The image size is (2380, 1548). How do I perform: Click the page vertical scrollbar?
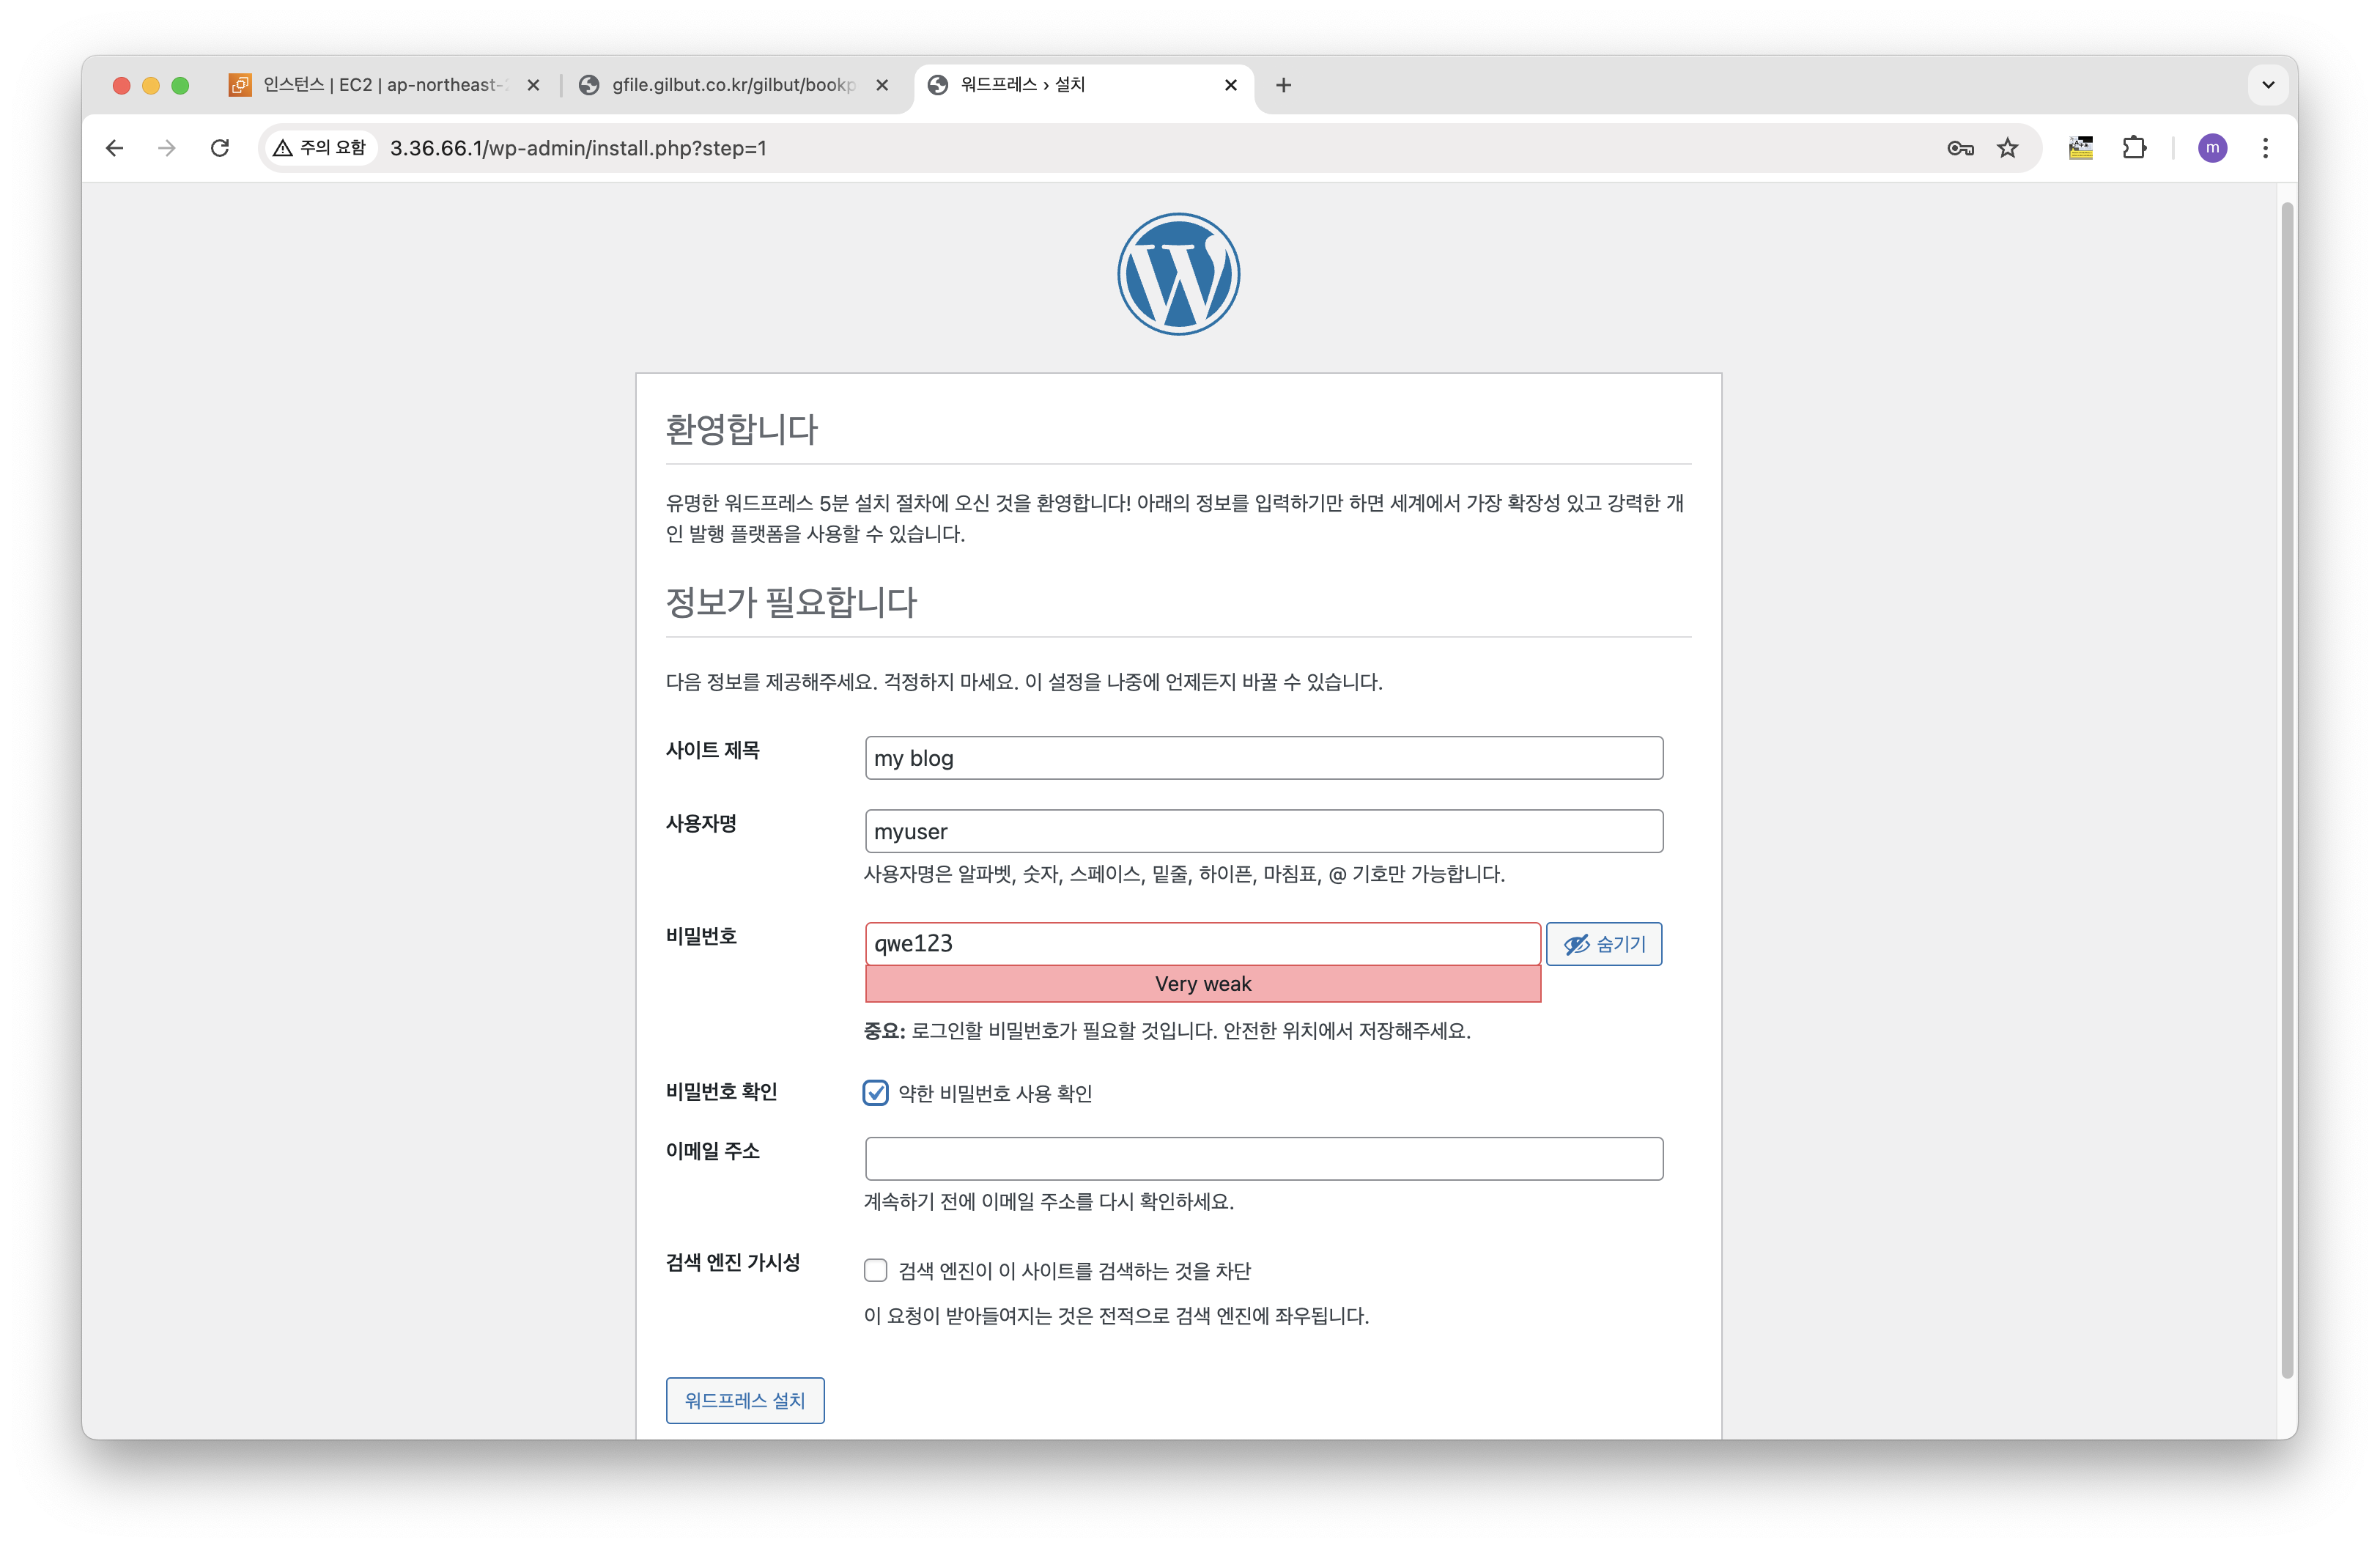coord(2286,790)
